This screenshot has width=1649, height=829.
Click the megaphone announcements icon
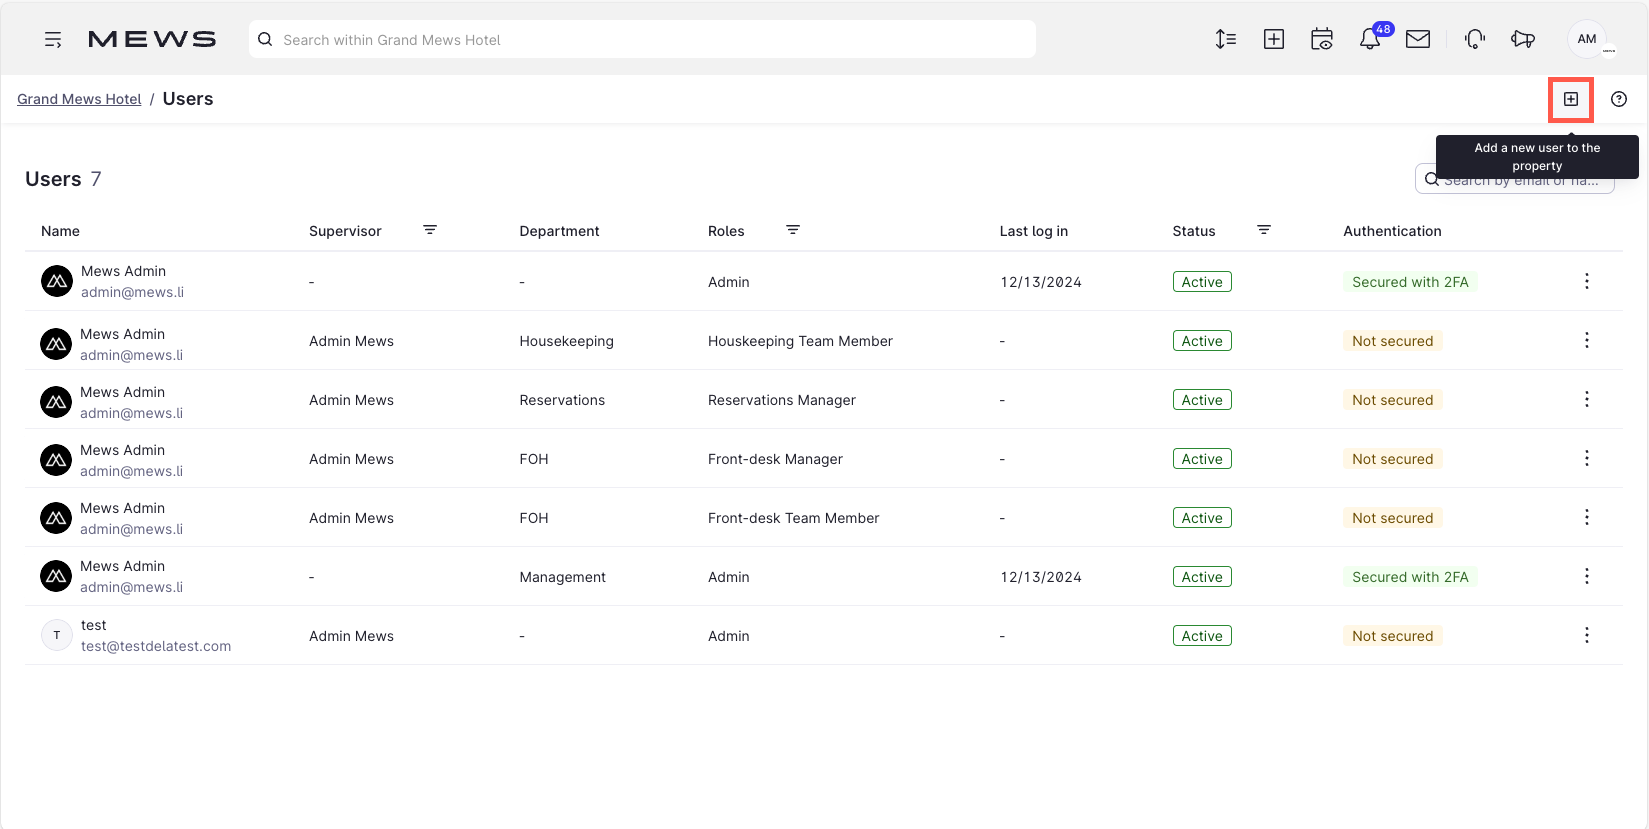(x=1522, y=39)
